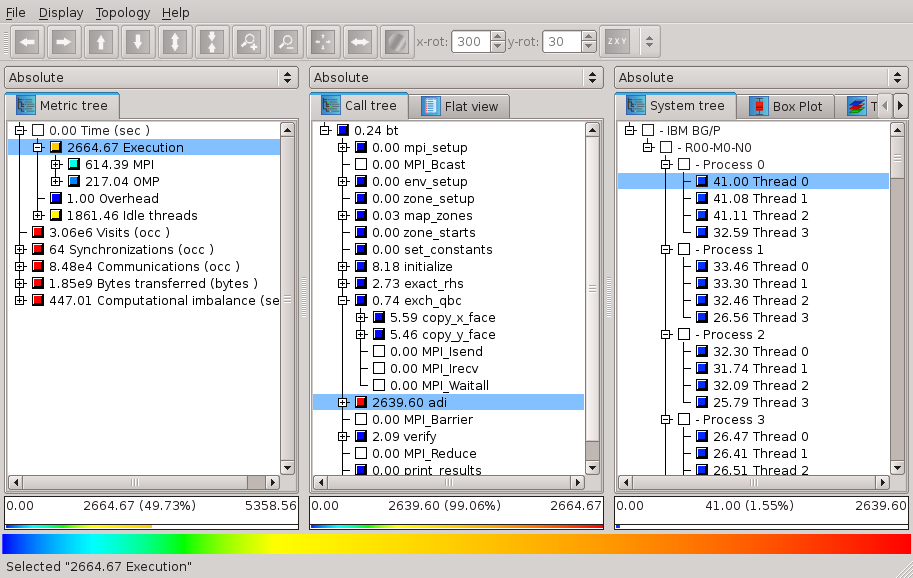Click the move down arrow toolbar icon
This screenshot has width=913, height=578.
pyautogui.click(x=138, y=42)
